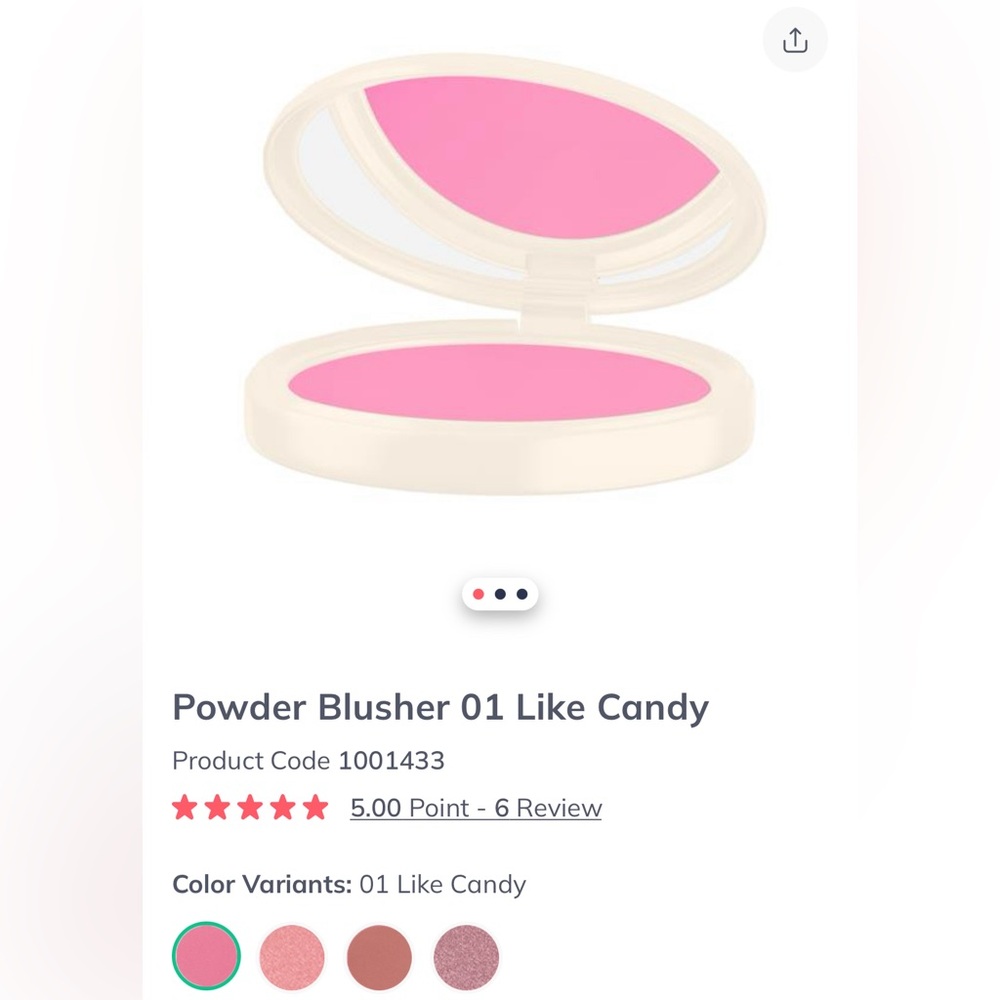Image resolution: width=1000 pixels, height=1000 pixels.
Task: Select the third carousel navigation dot
Action: coord(523,593)
